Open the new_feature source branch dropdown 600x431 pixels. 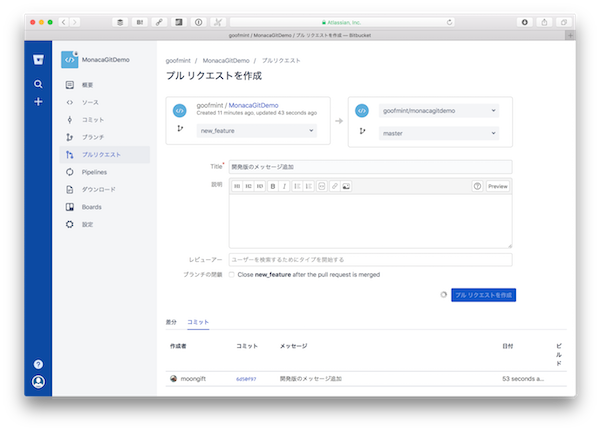click(x=257, y=131)
